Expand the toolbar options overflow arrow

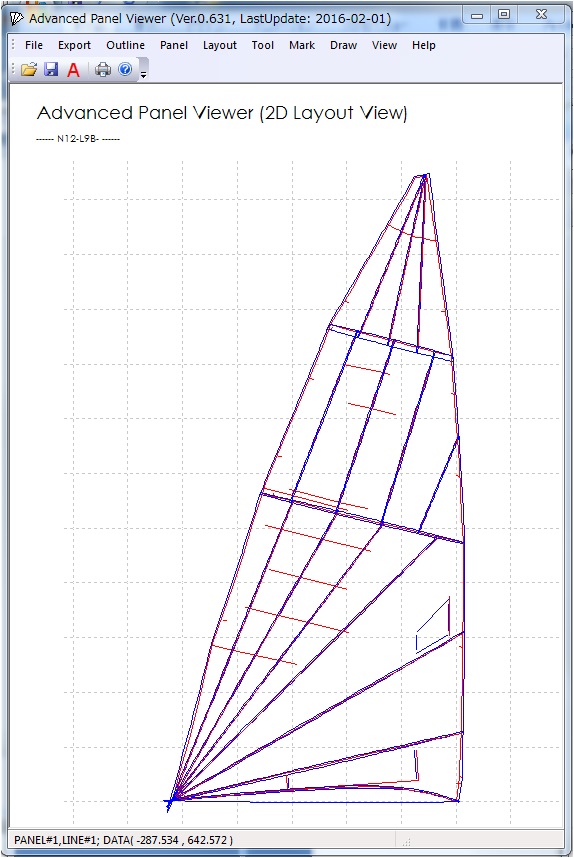coord(143,73)
